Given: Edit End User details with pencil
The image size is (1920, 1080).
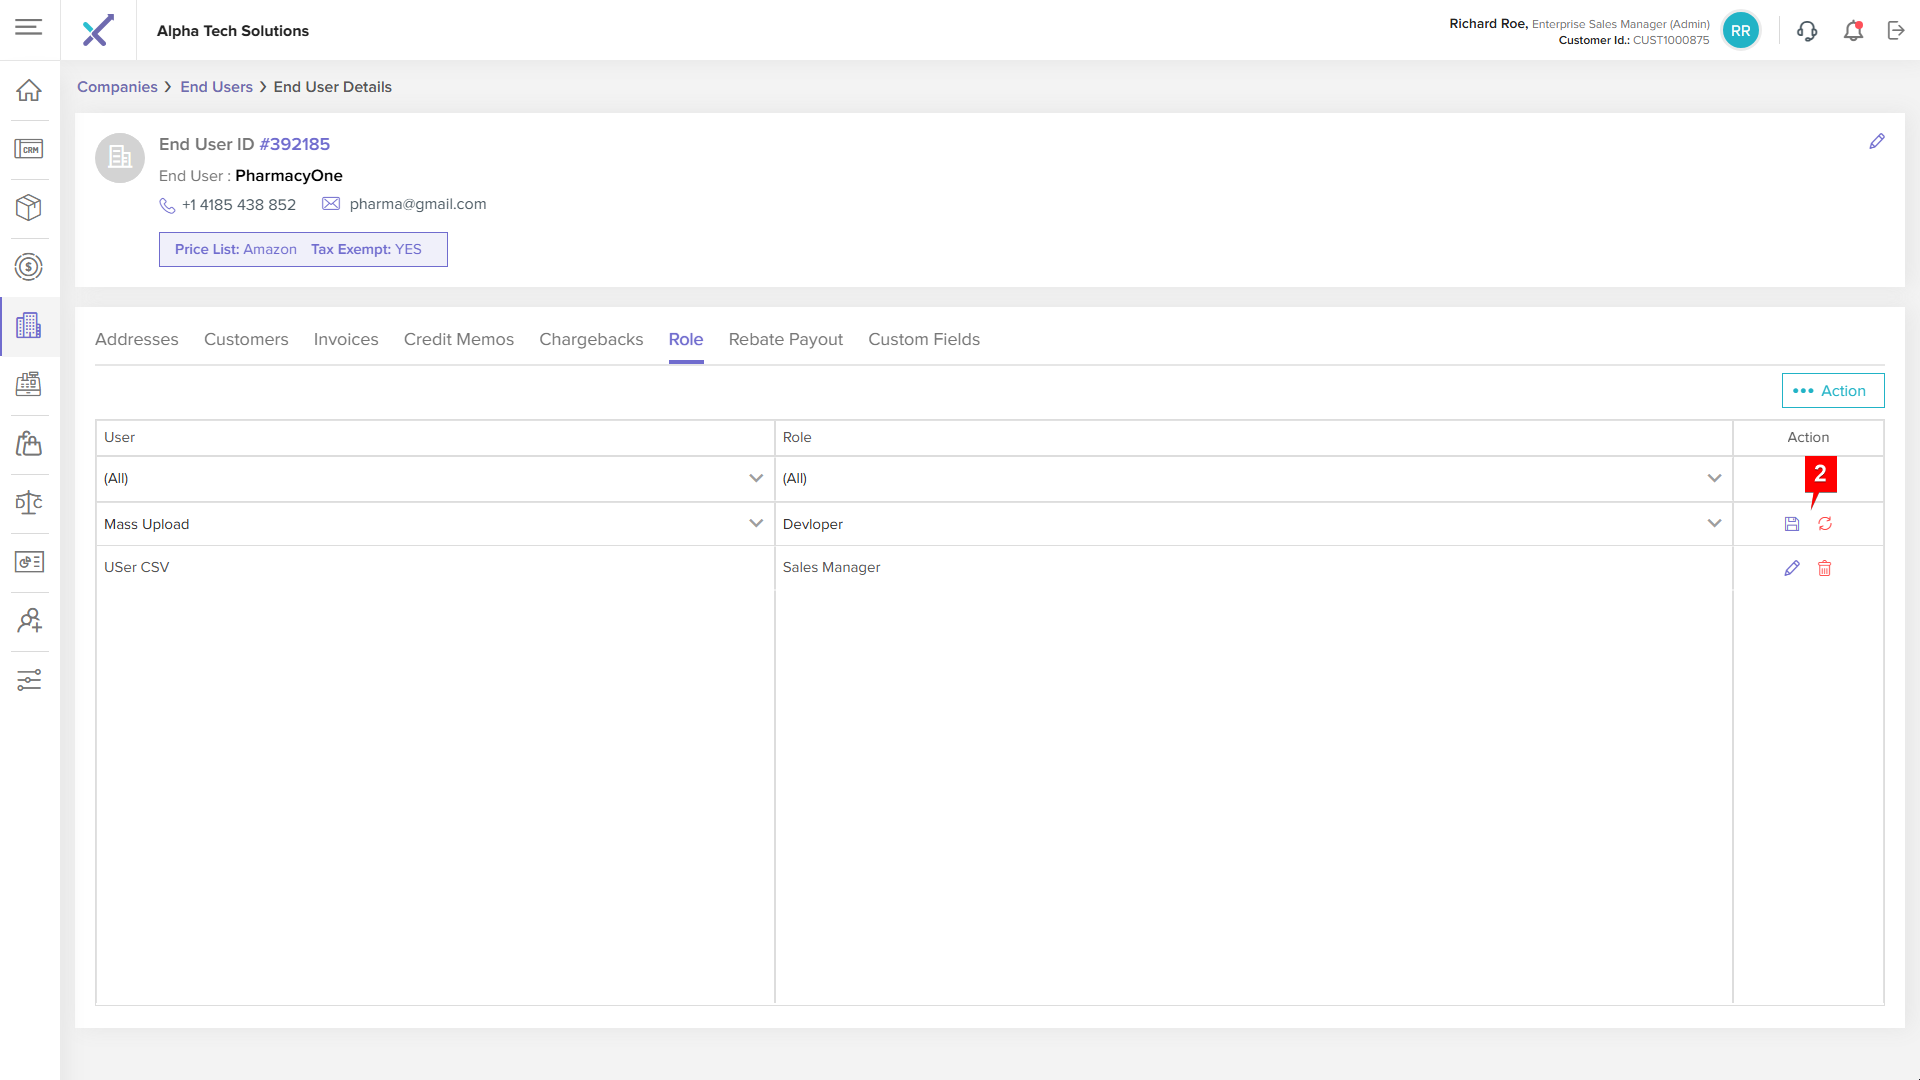Looking at the screenshot, I should point(1876,142).
